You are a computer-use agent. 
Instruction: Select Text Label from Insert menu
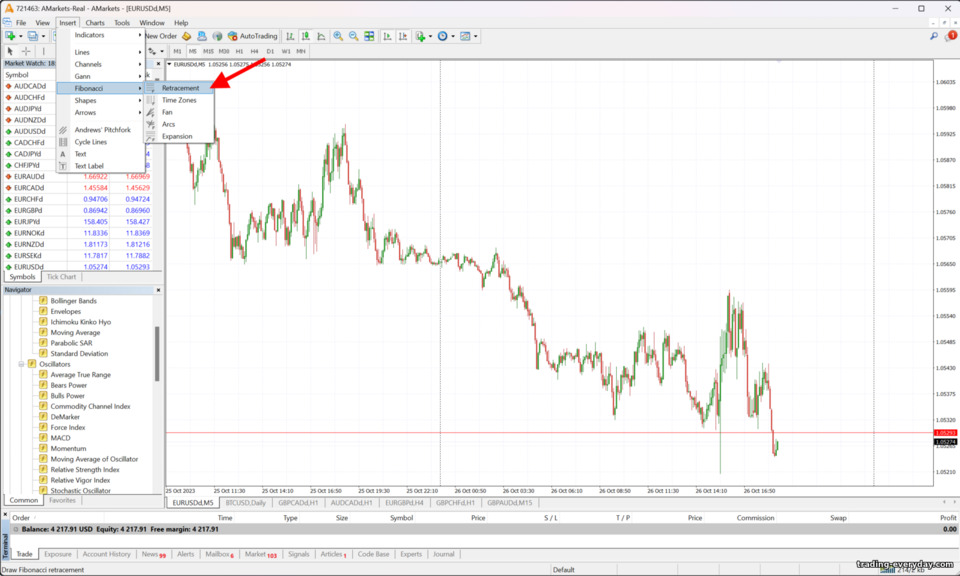coord(100,166)
